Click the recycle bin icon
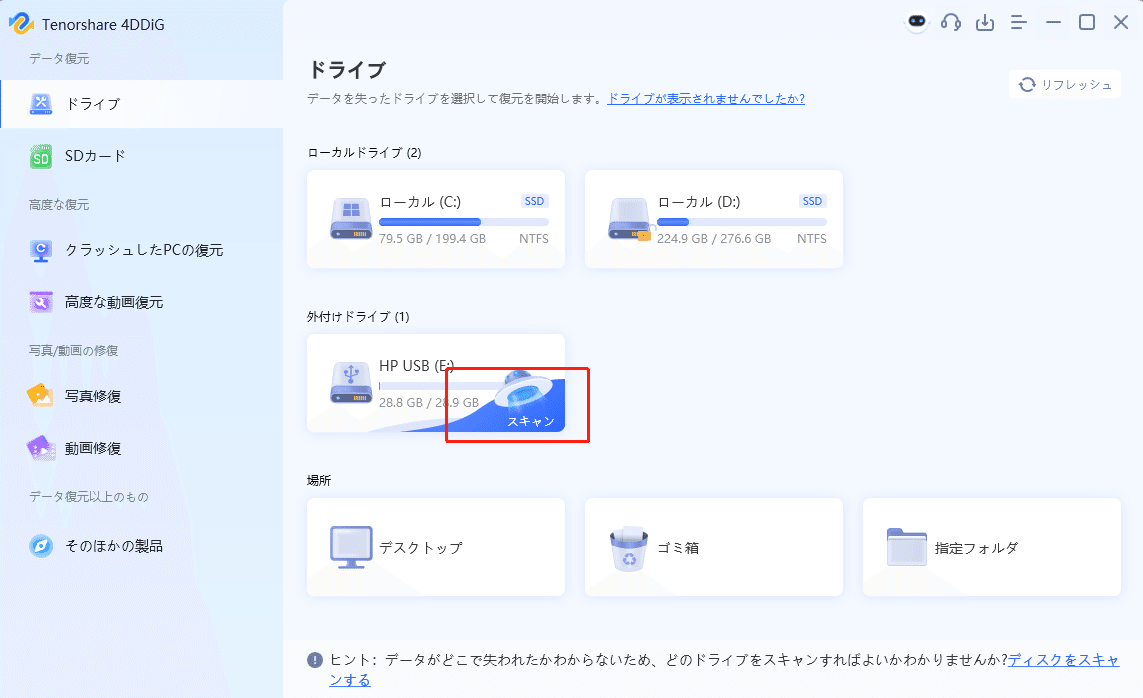1143x698 pixels. 628,548
